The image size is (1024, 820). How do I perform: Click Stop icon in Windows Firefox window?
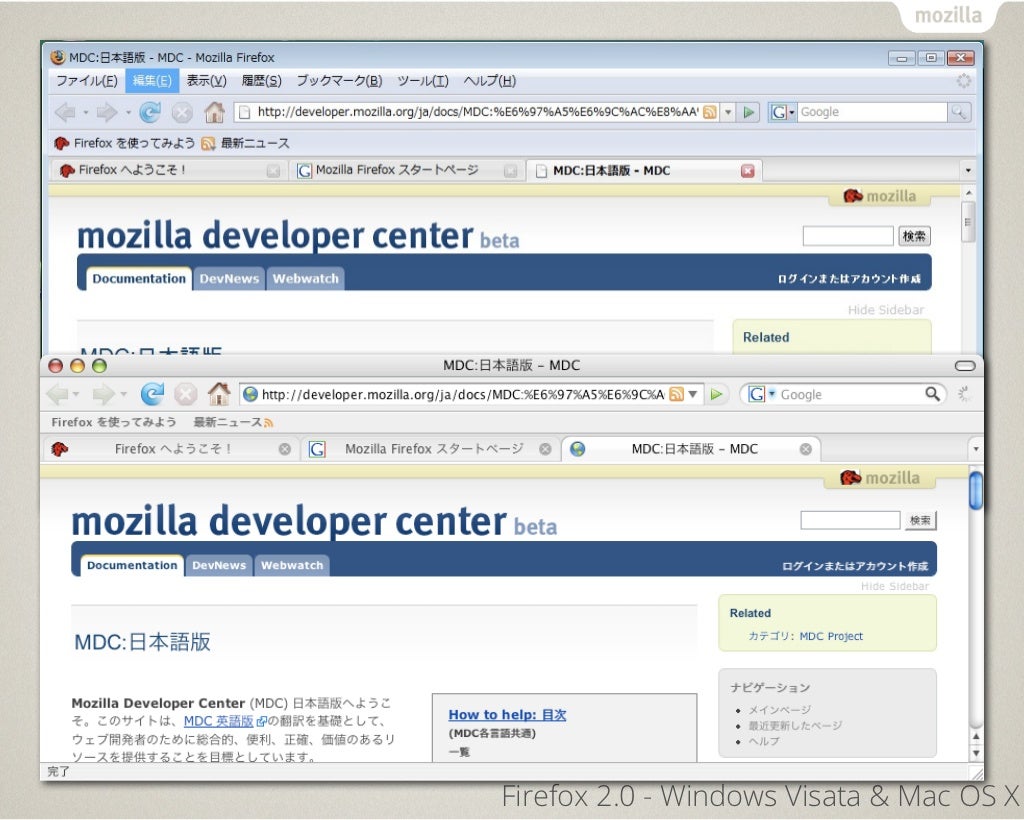182,113
